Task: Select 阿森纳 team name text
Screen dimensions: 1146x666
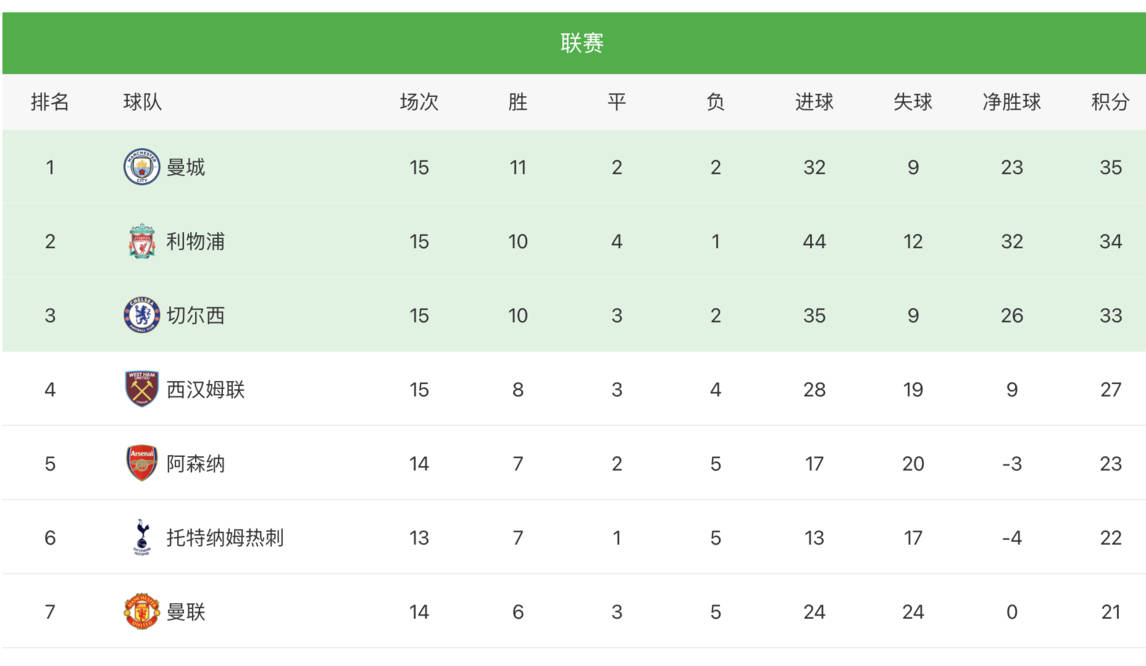Action: (x=195, y=463)
